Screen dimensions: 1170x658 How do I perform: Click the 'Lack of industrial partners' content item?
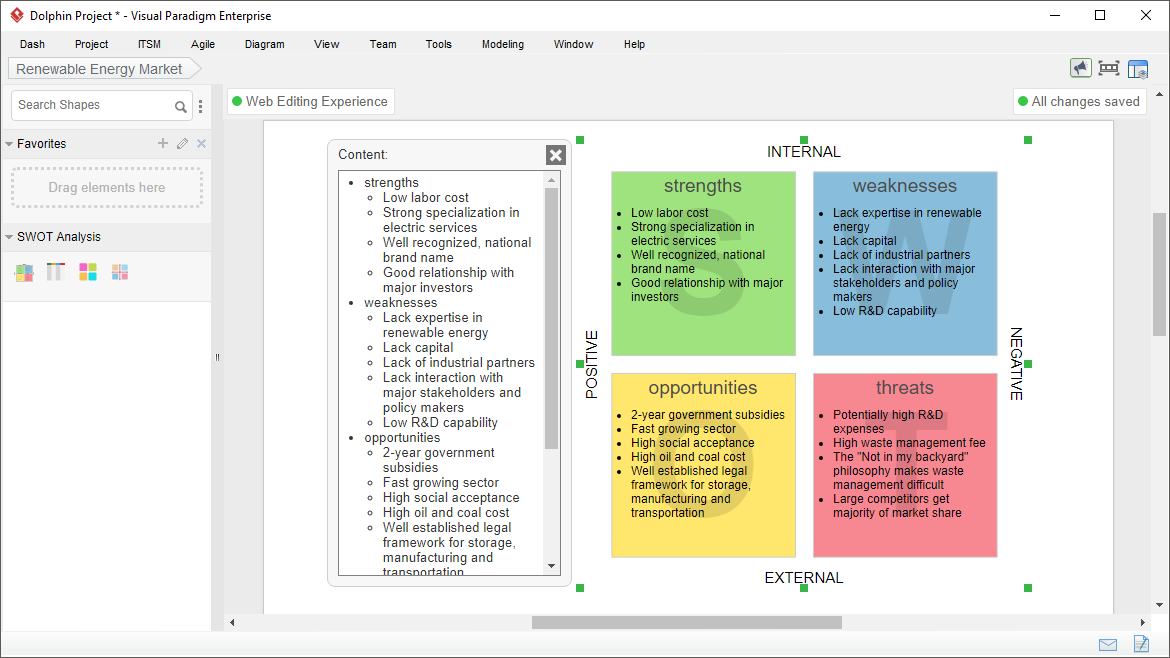459,363
